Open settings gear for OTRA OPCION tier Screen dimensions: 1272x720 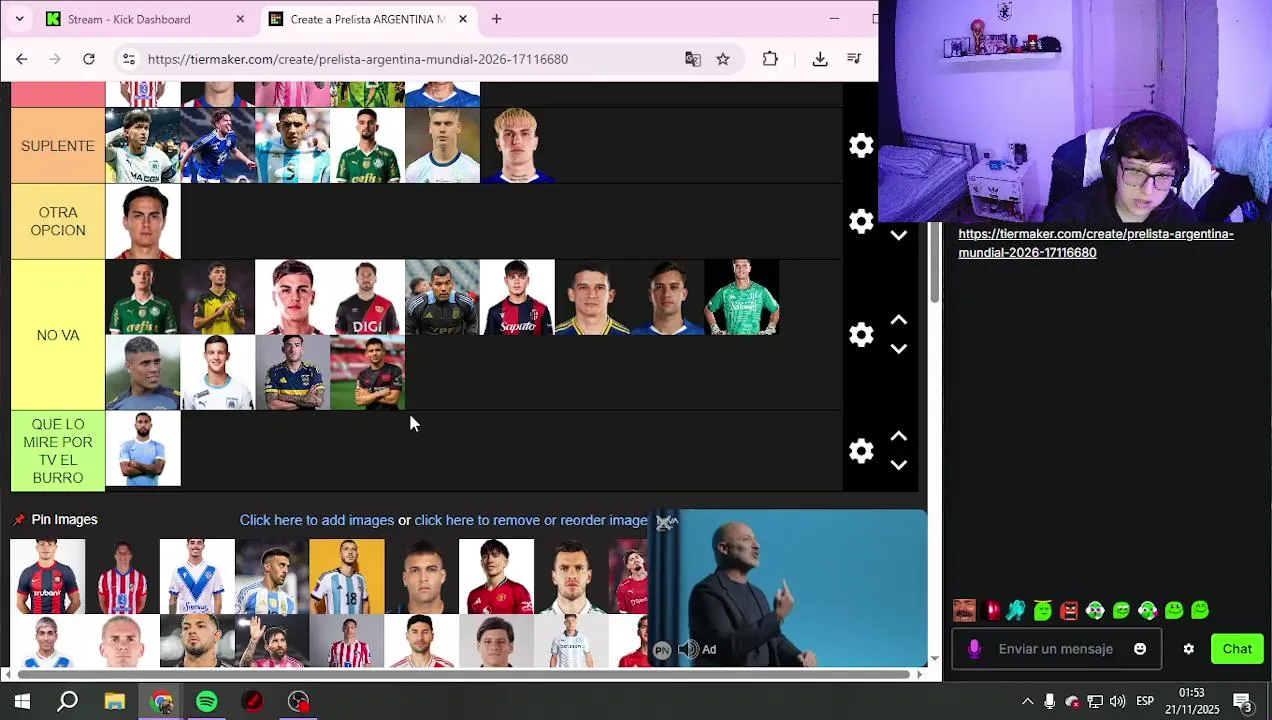tap(861, 221)
